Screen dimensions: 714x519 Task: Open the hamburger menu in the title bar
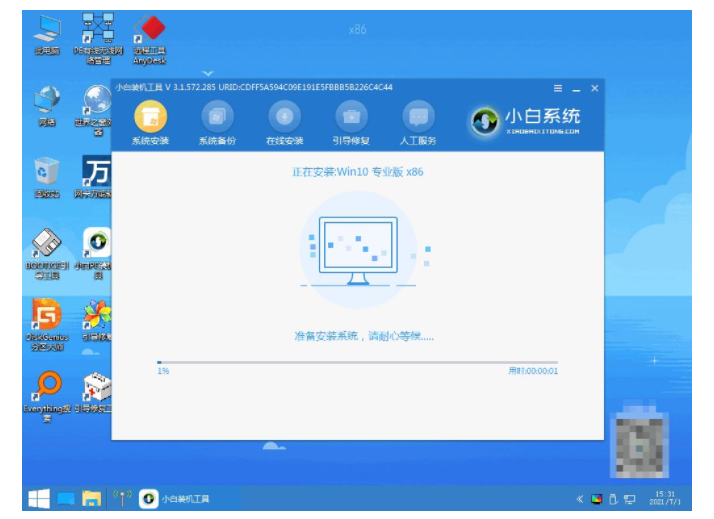(x=558, y=88)
